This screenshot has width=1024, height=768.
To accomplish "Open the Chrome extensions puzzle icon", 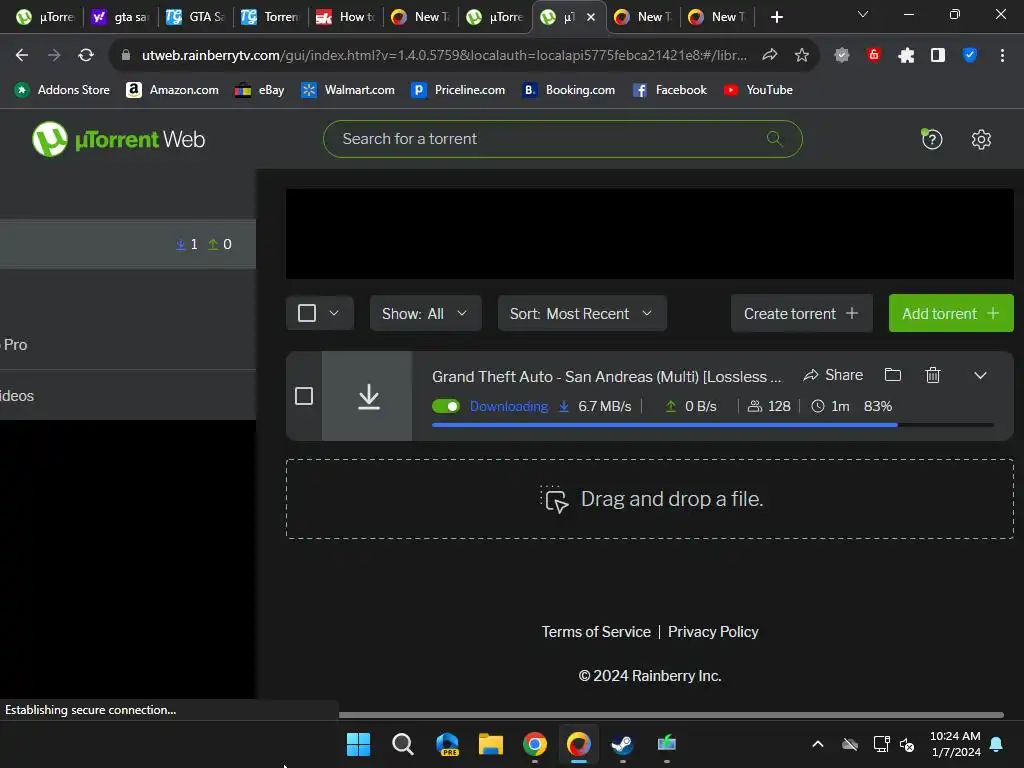I will pyautogui.click(x=906, y=56).
